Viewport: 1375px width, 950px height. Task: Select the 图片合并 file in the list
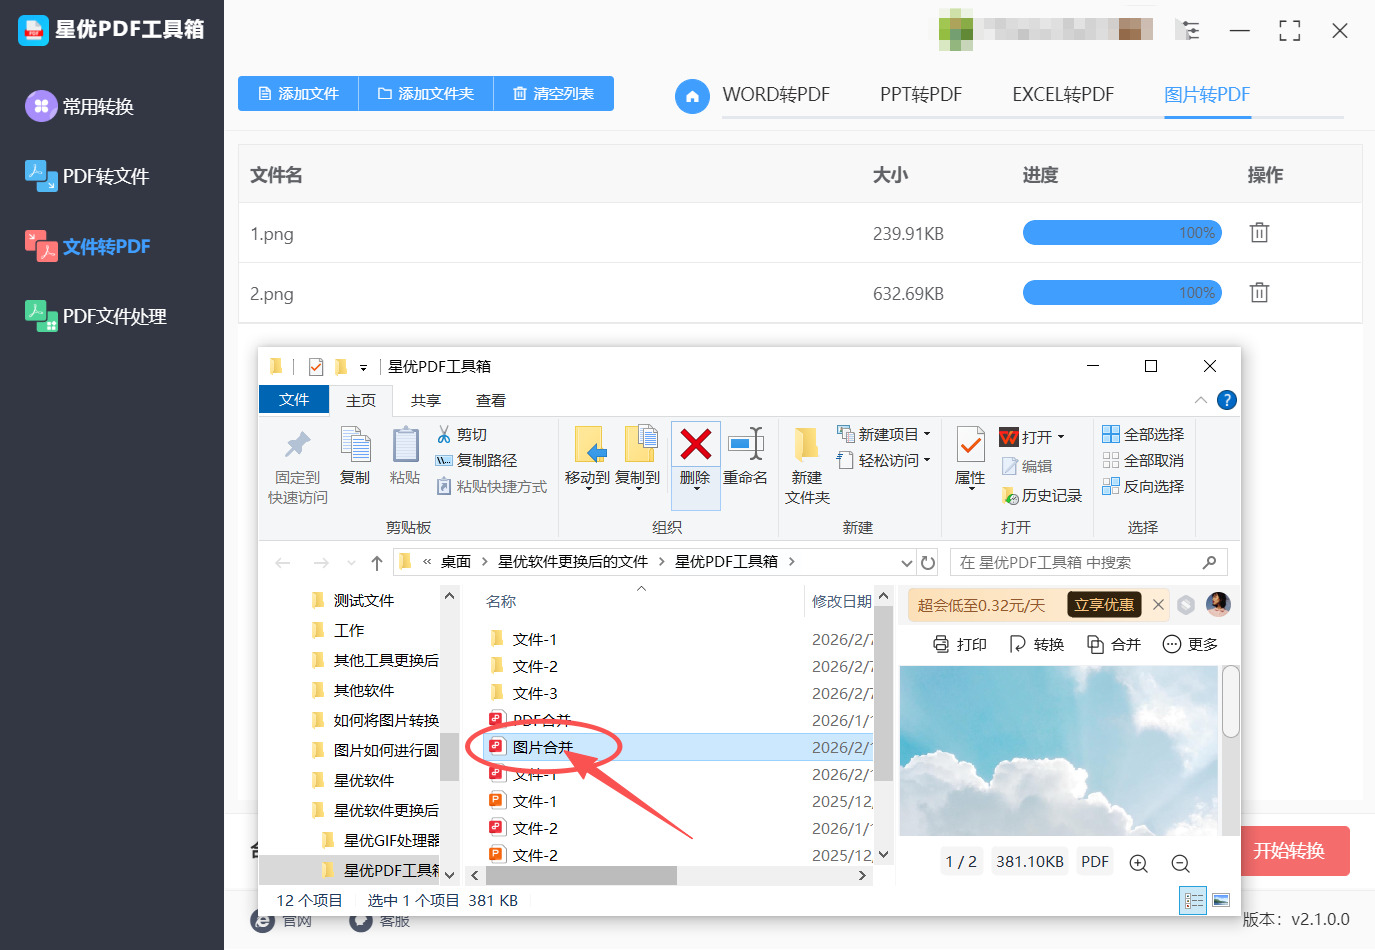click(676, 747)
